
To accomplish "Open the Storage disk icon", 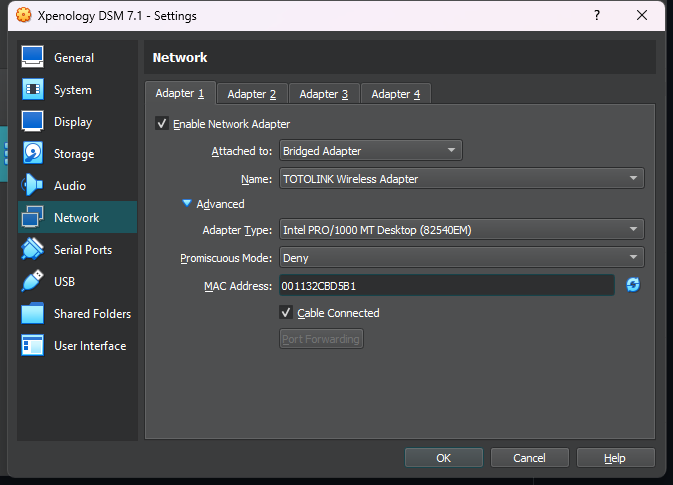I will 32,153.
